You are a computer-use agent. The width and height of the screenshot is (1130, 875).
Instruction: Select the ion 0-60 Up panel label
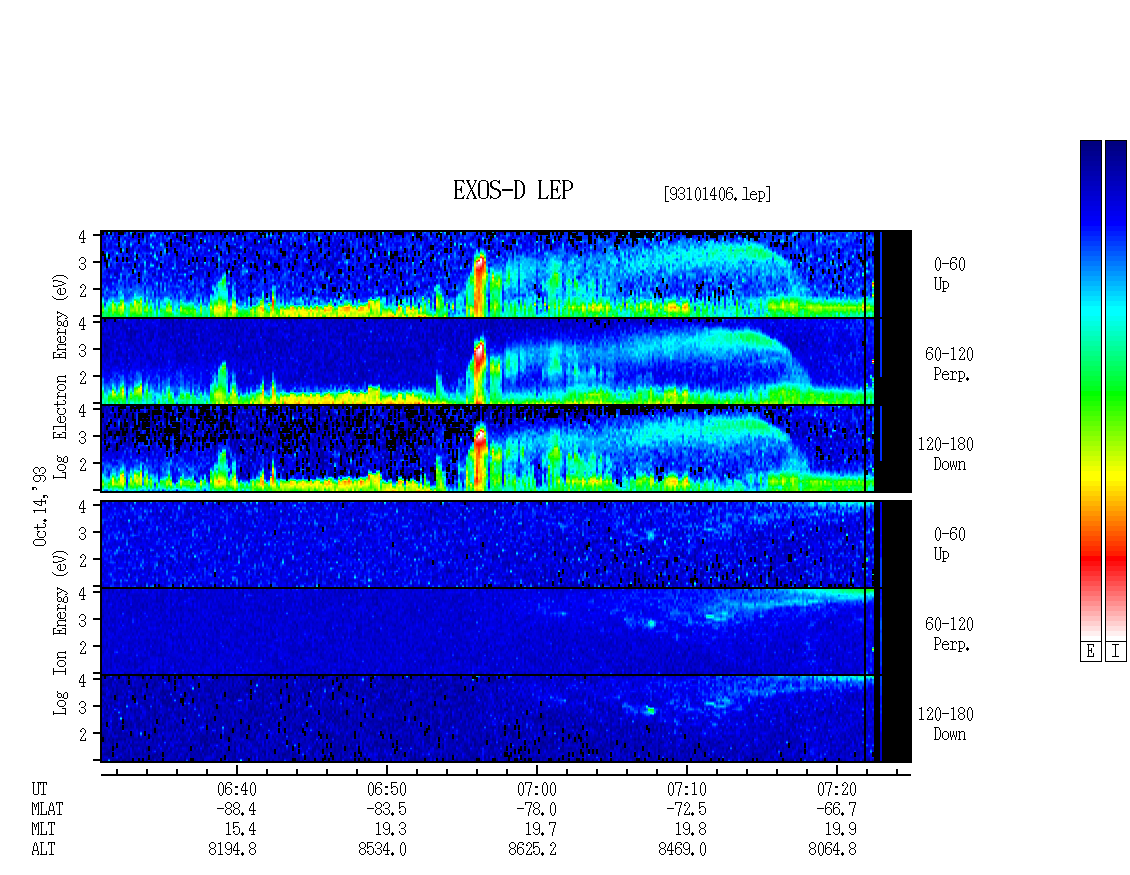pyautogui.click(x=949, y=544)
